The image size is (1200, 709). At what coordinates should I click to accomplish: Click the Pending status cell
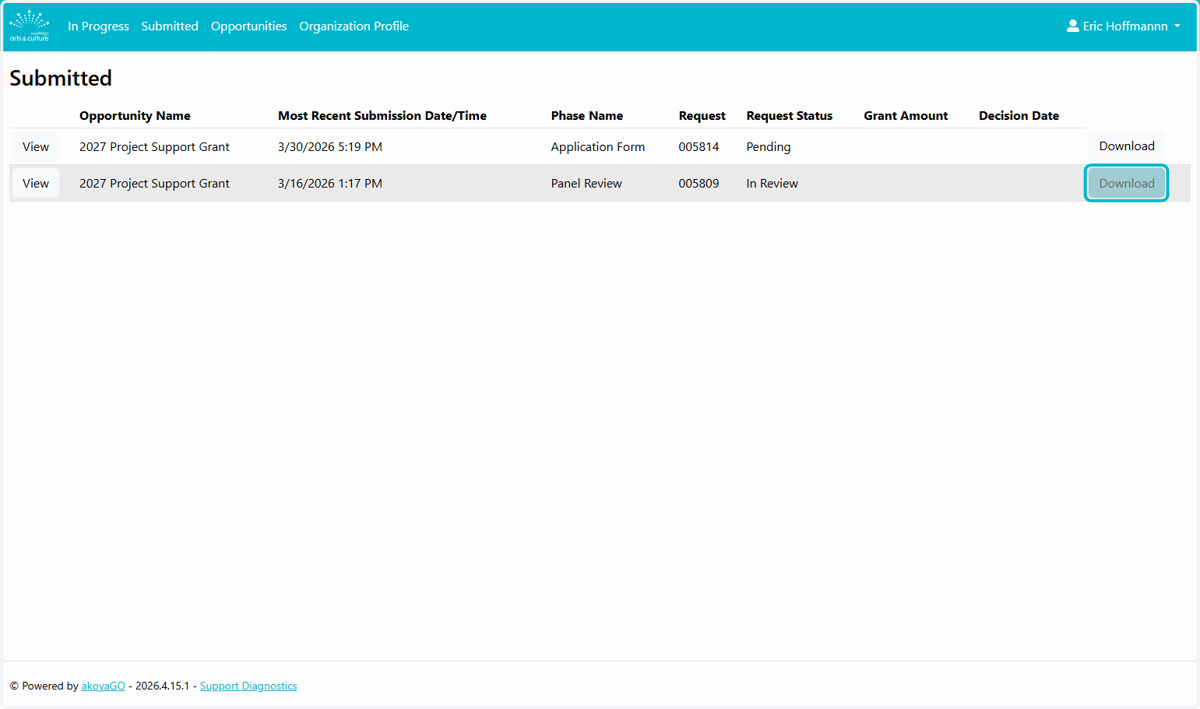click(x=768, y=147)
